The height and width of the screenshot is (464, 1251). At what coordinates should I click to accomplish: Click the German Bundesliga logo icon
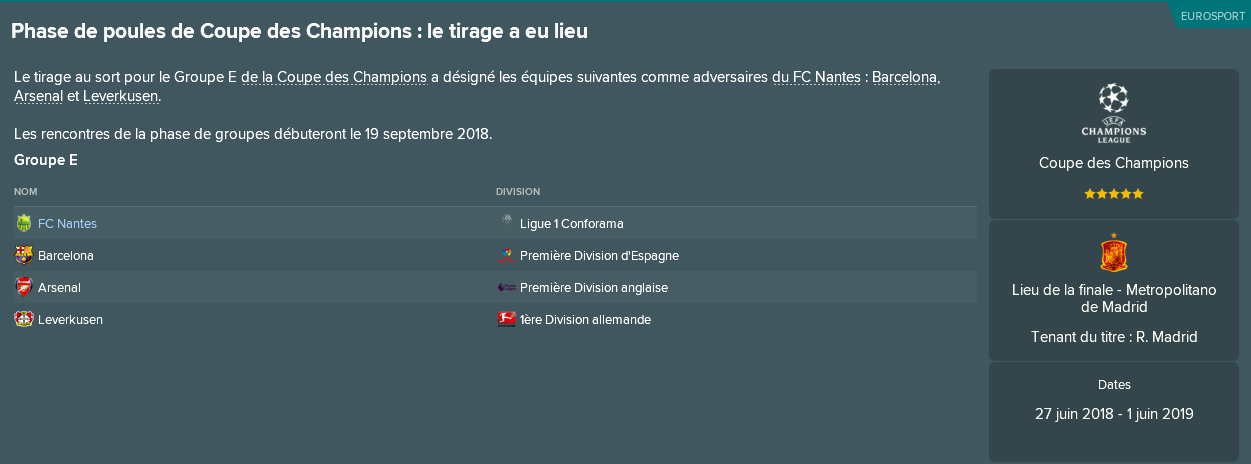(x=506, y=319)
